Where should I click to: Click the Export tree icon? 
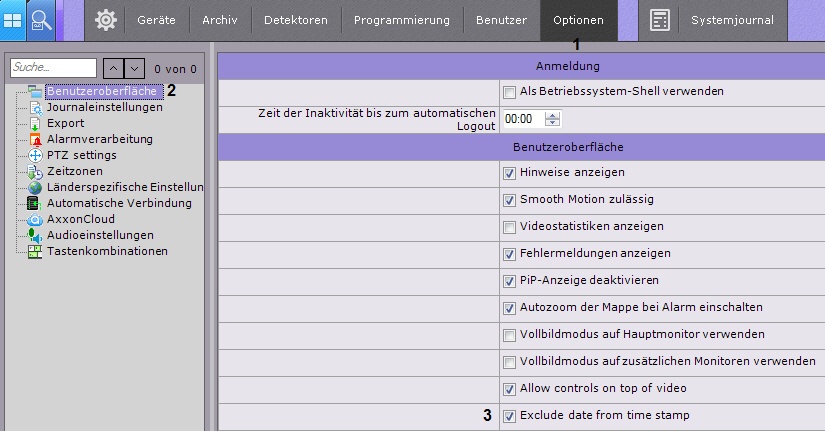[36, 123]
